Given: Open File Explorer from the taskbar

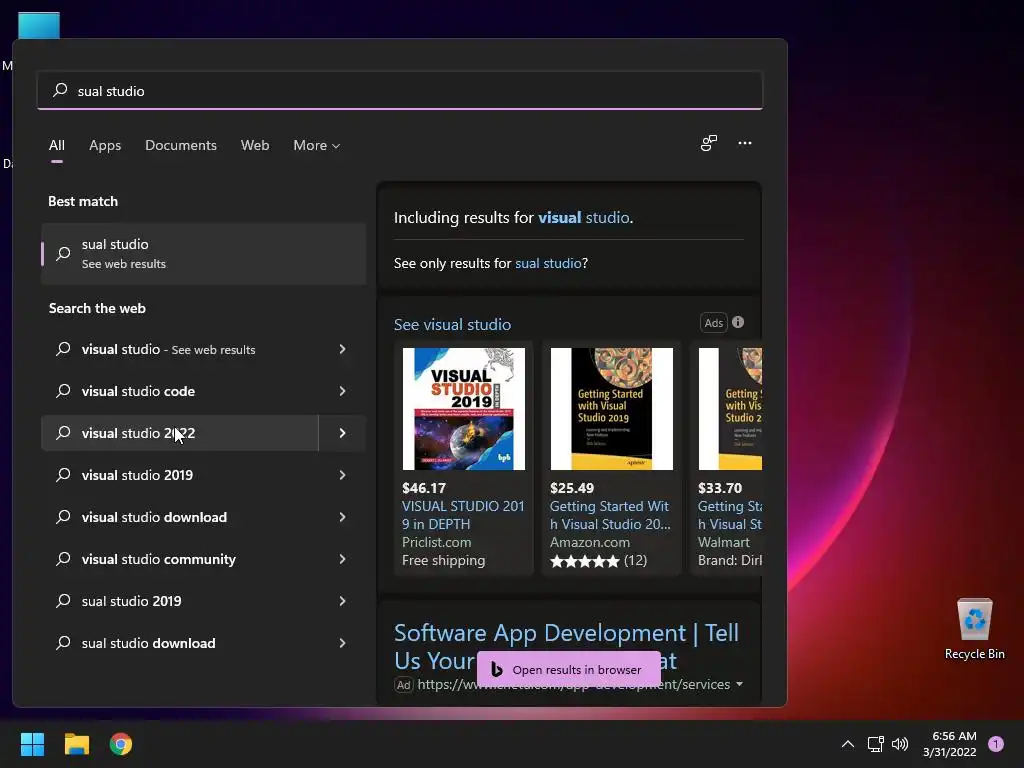Looking at the screenshot, I should [x=76, y=744].
